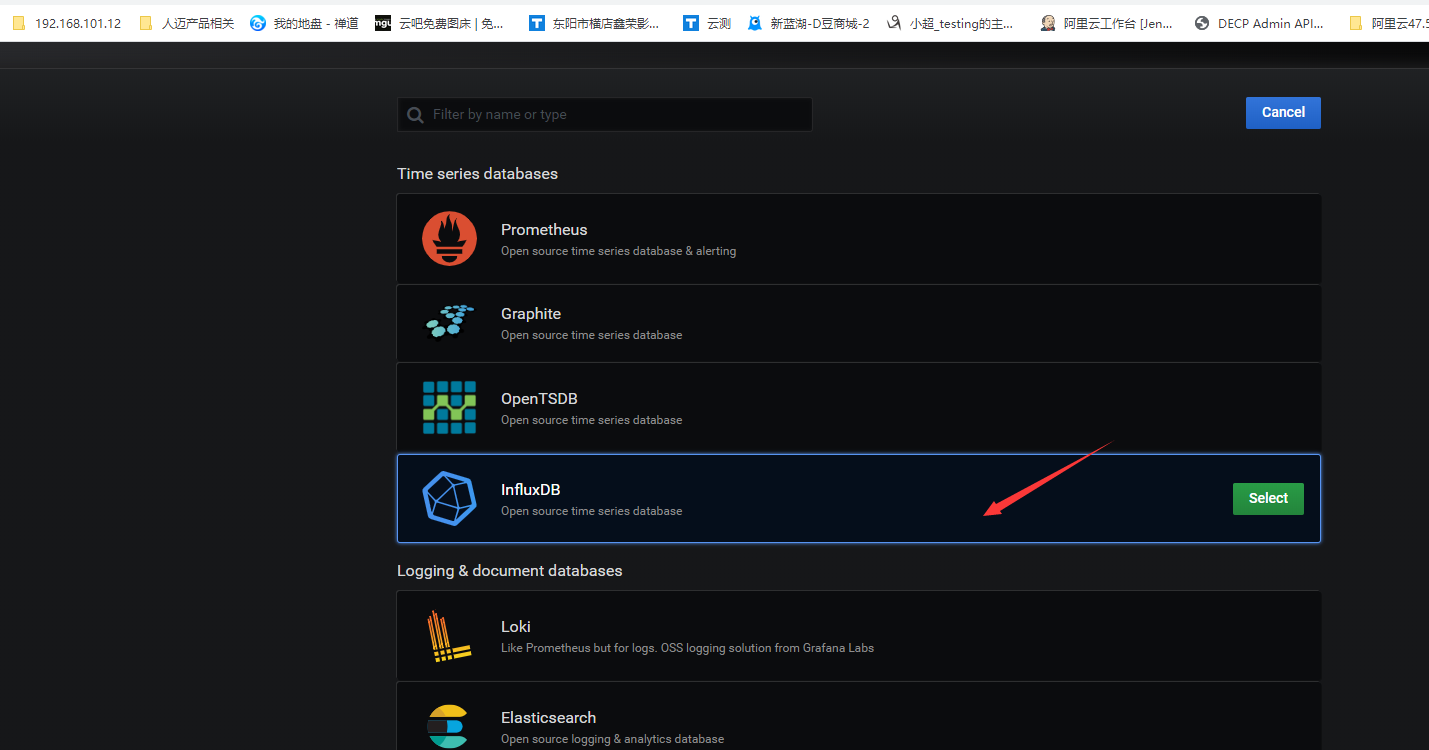Open the DECP Admin API bookmark

1259,23
